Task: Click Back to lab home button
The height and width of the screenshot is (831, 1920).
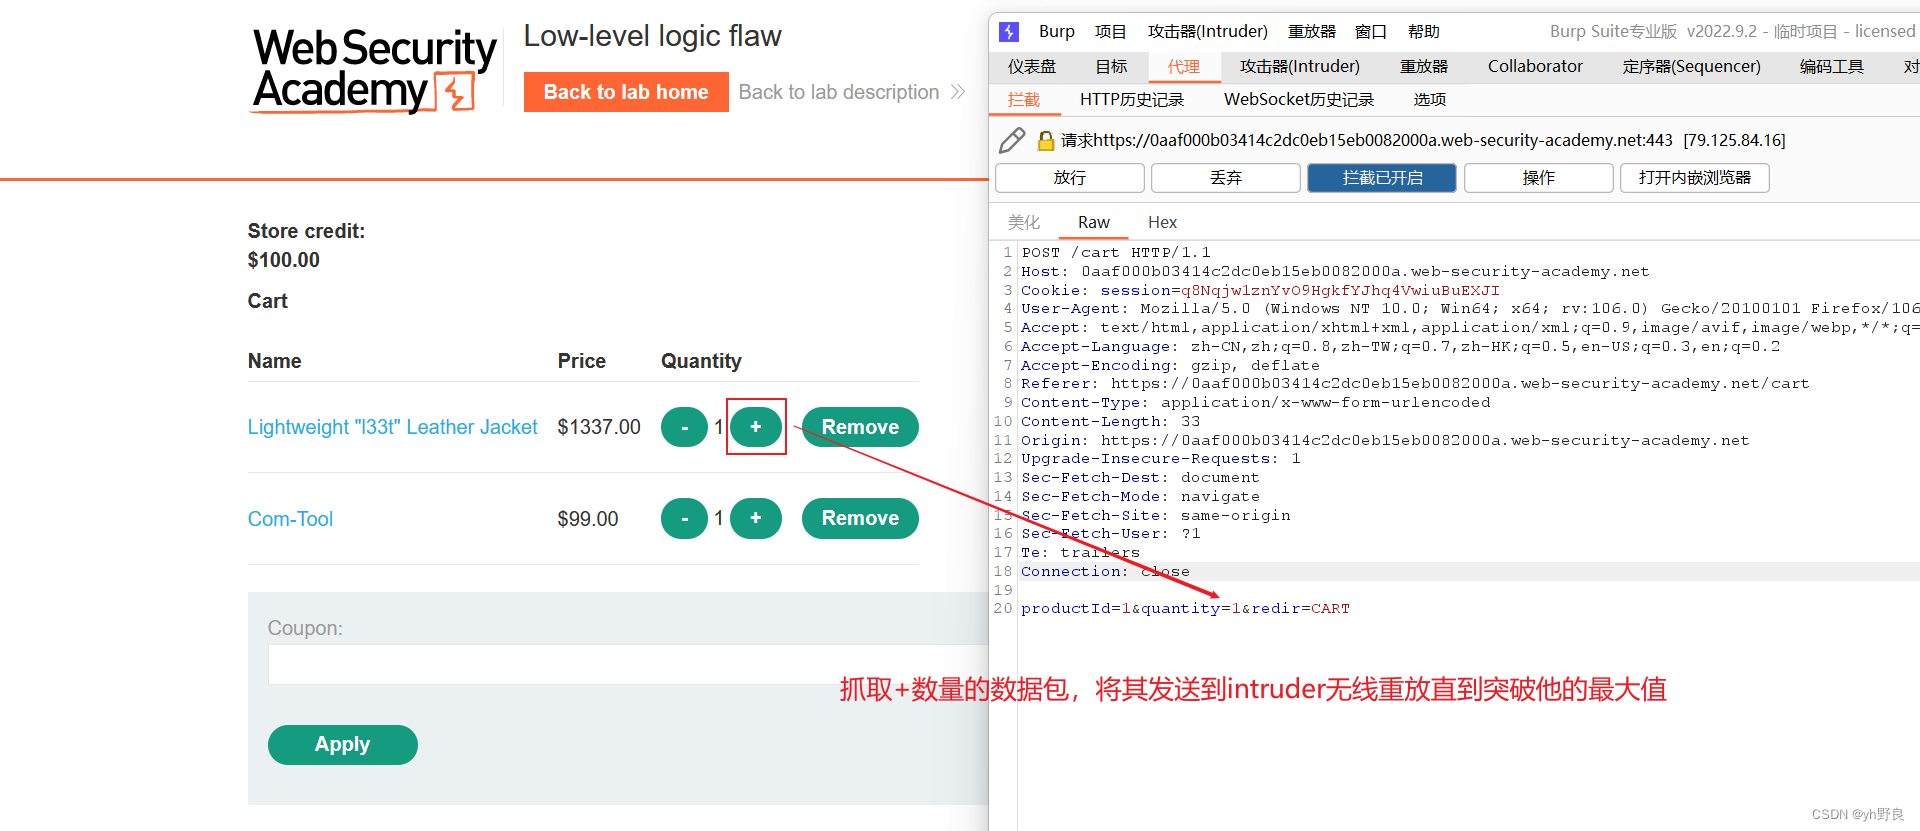Action: point(626,92)
